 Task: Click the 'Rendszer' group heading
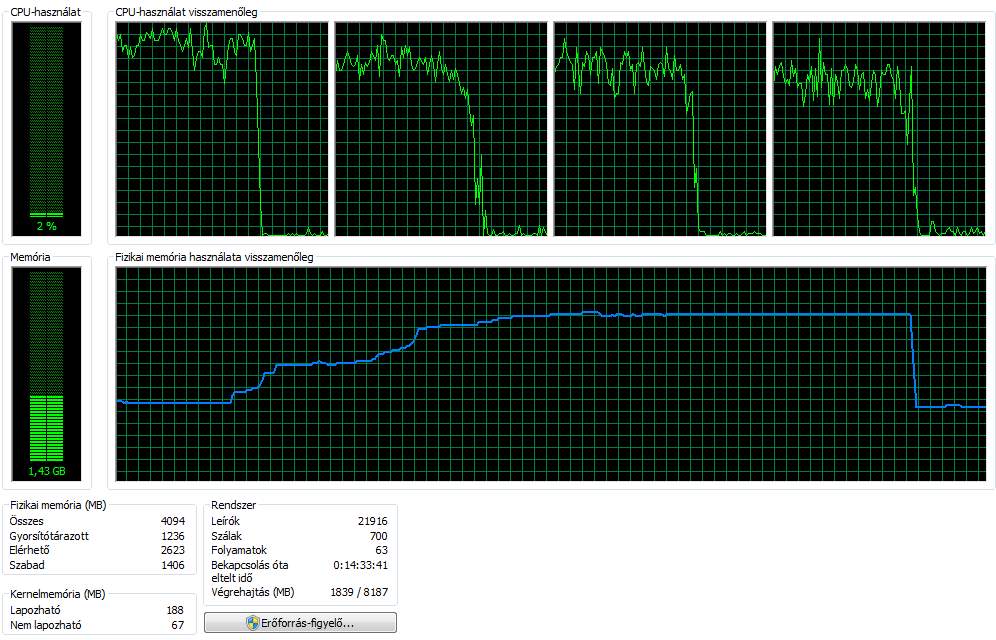click(x=234, y=505)
